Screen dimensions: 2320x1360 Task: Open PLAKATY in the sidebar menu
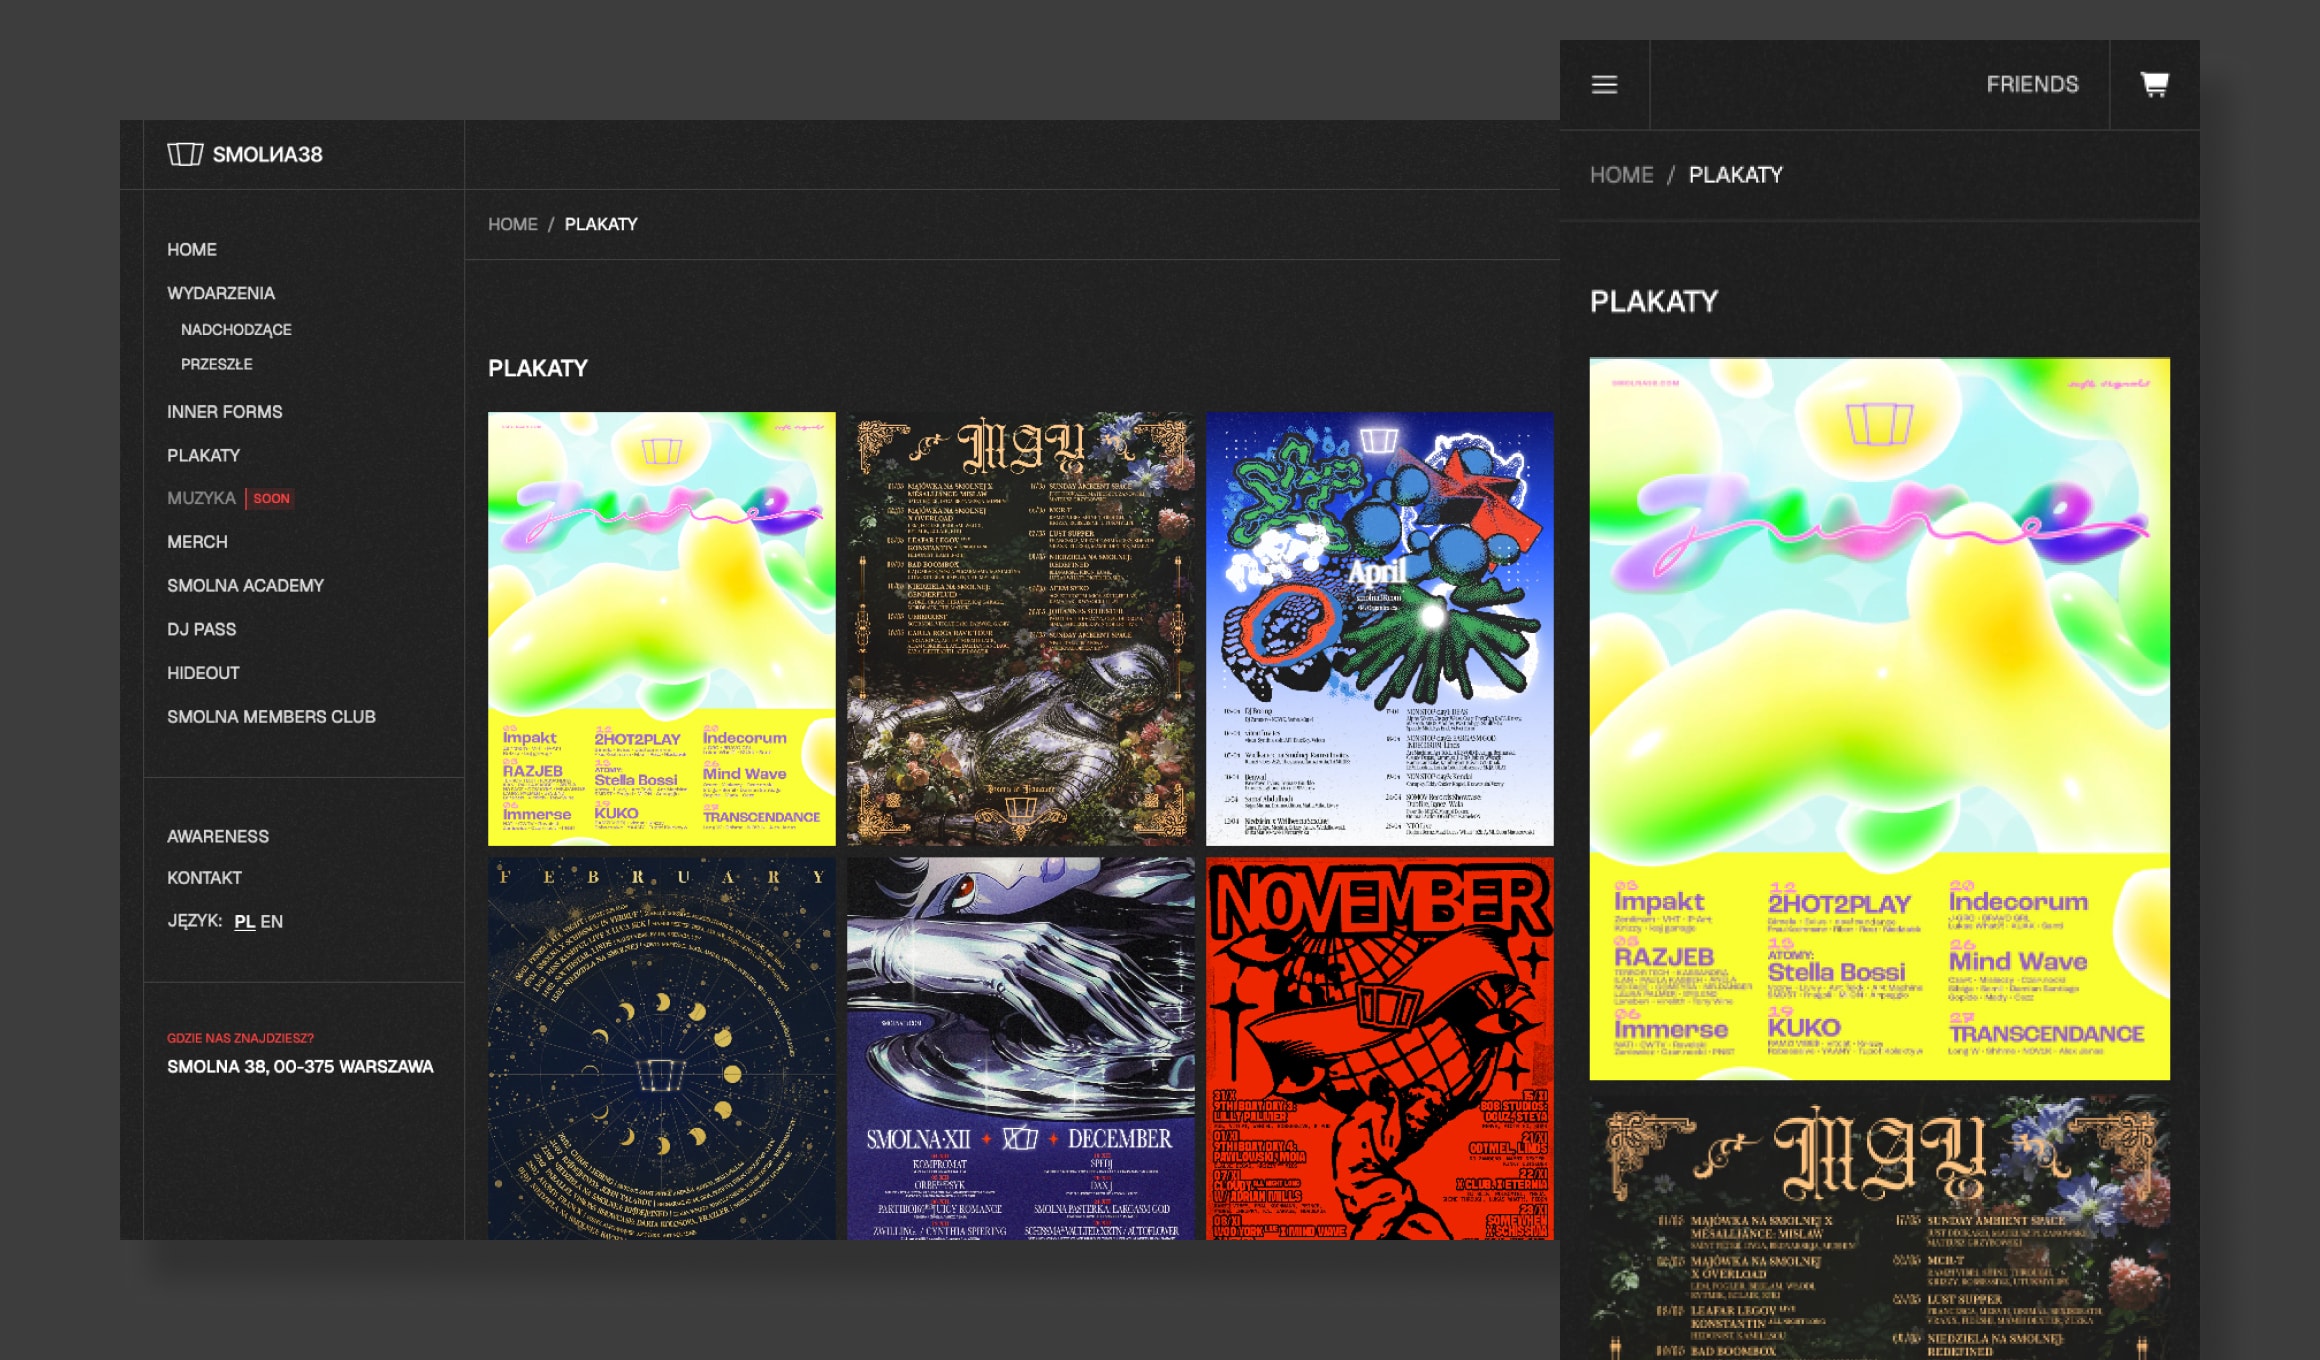click(x=204, y=455)
